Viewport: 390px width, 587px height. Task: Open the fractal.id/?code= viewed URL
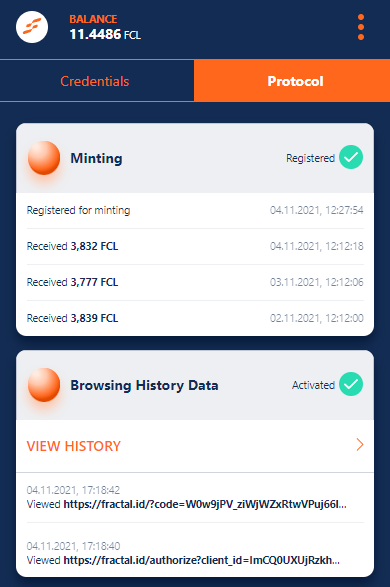[205, 504]
